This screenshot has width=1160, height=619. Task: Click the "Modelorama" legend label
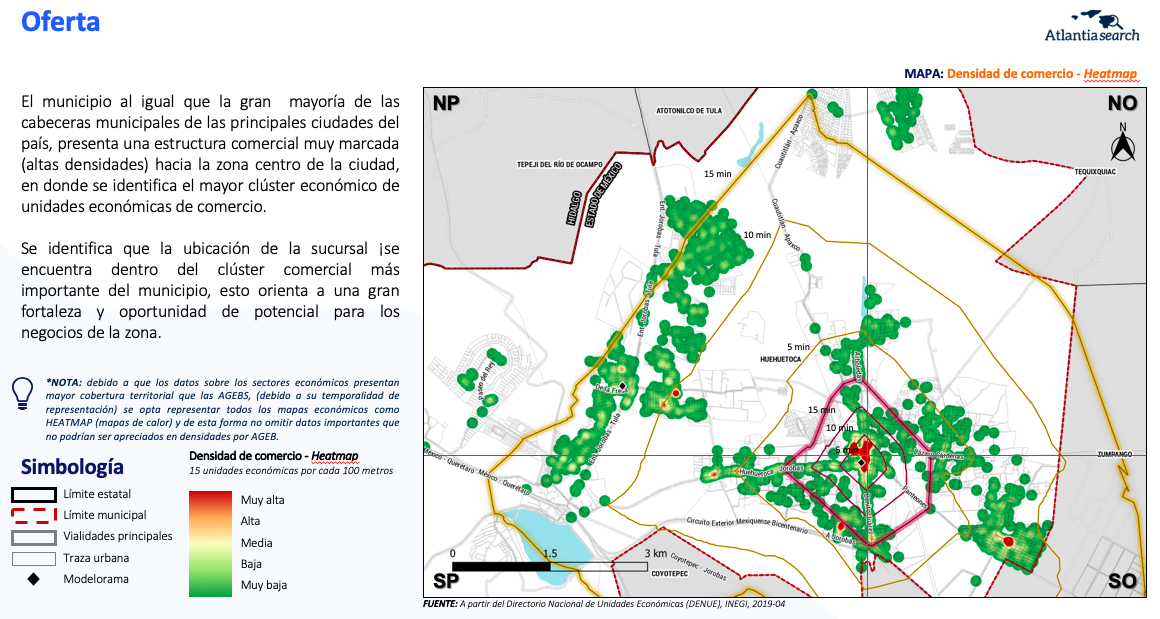click(96, 579)
